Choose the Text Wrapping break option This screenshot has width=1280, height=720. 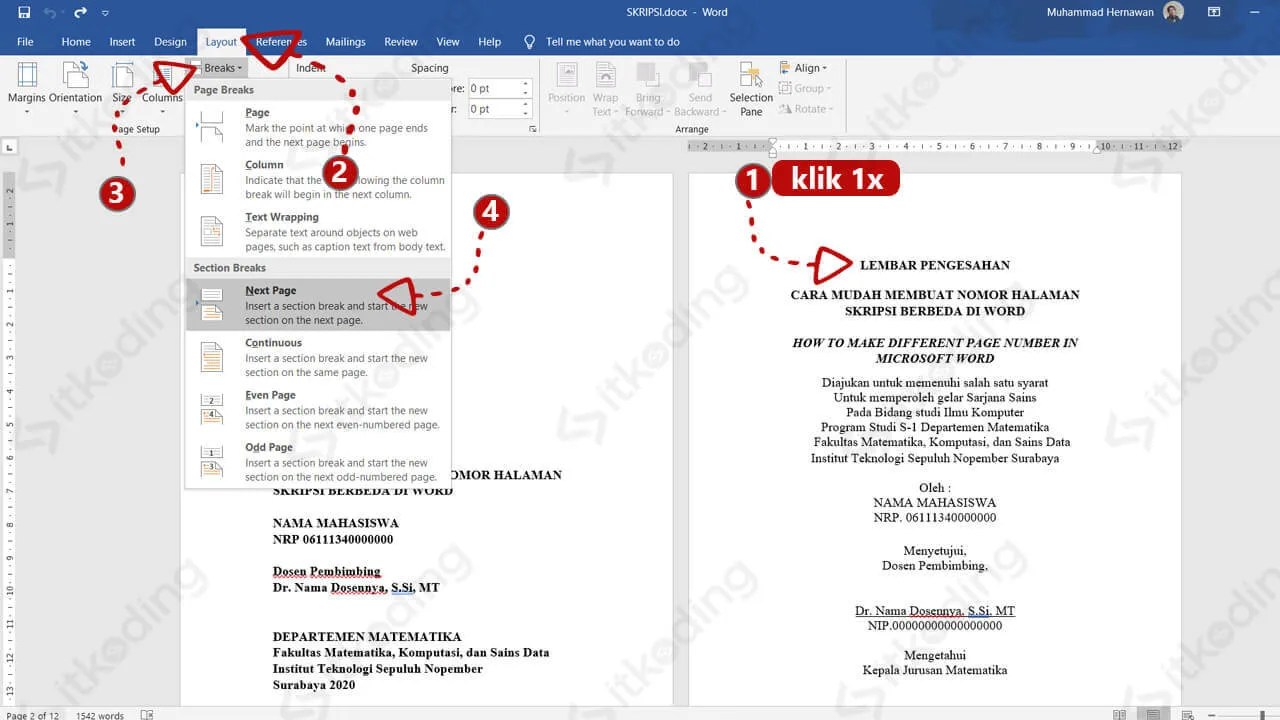click(x=318, y=231)
